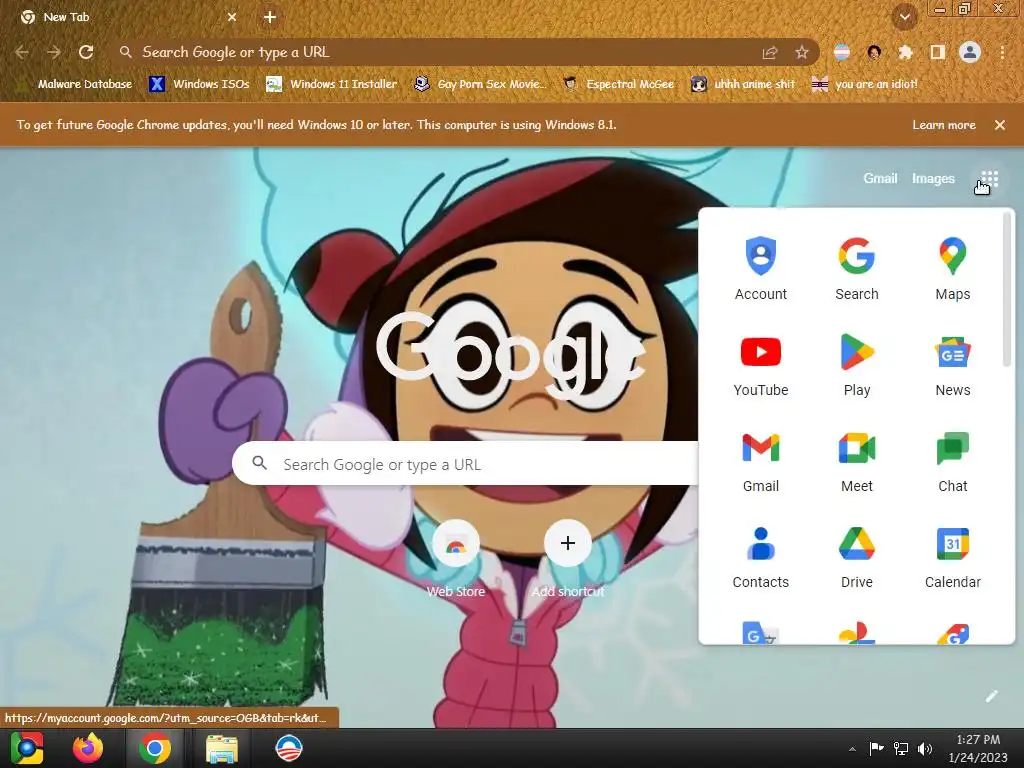Viewport: 1024px width, 768px height.
Task: Open the Espectral McGee bookmark
Action: [619, 84]
